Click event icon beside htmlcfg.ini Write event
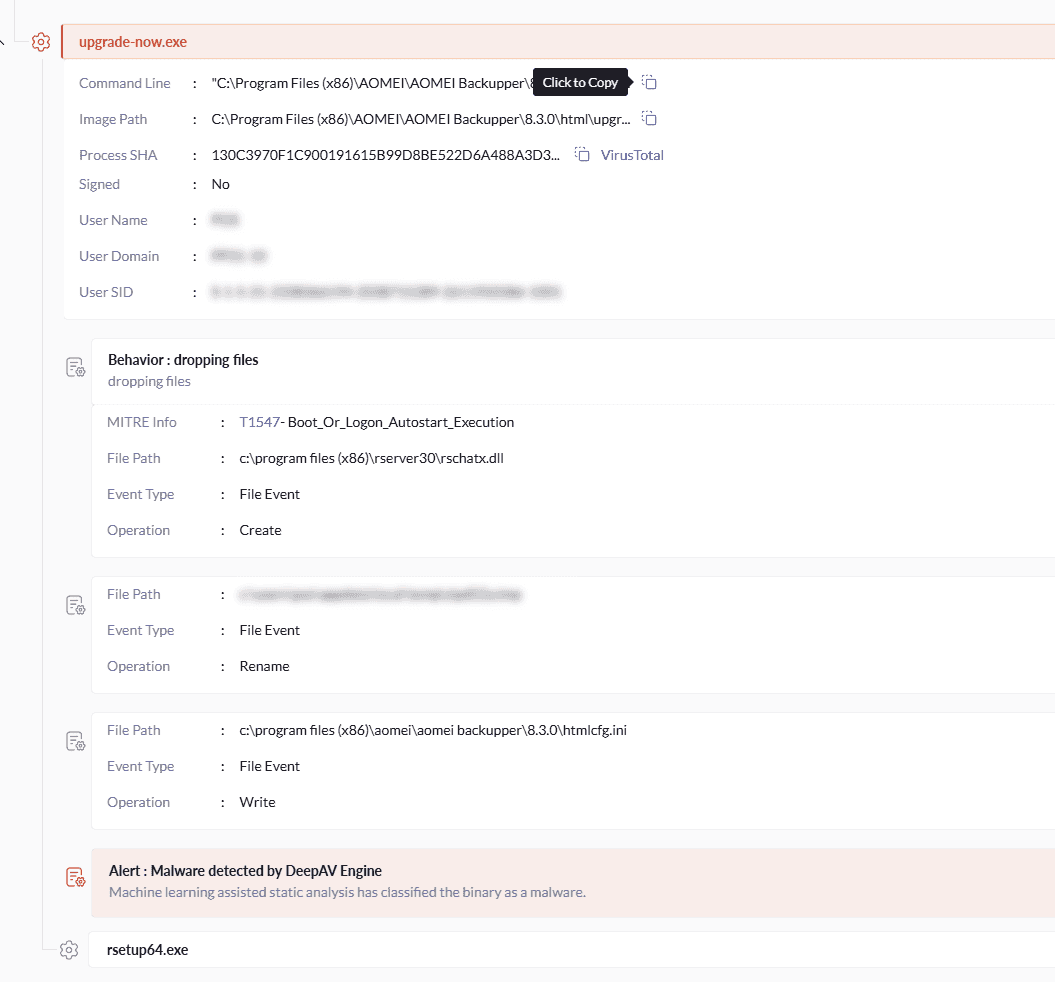This screenshot has height=1001, width=1055. click(75, 741)
